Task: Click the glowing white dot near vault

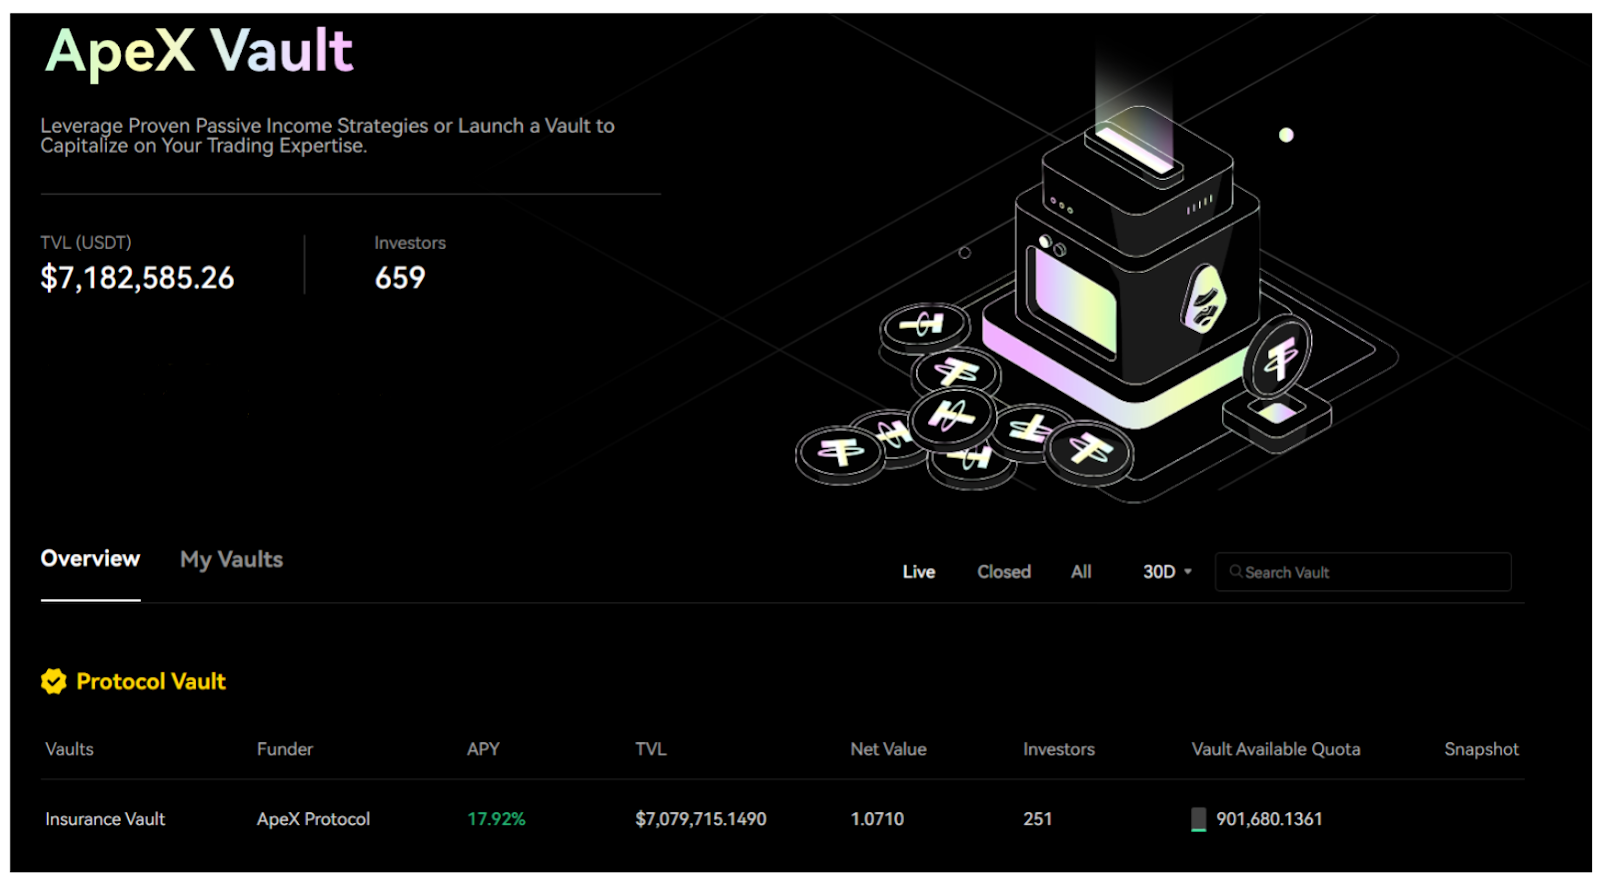Action: 1286,135
